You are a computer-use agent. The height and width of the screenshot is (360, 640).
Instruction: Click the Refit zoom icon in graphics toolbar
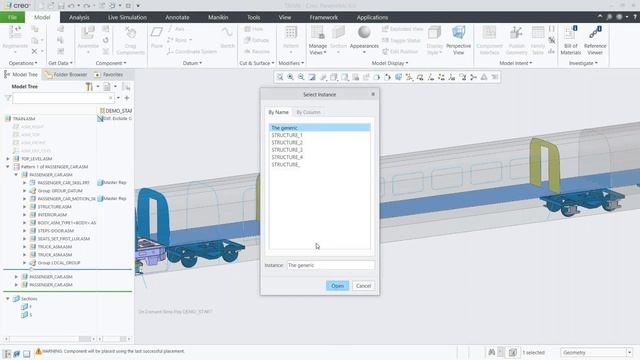pos(280,77)
